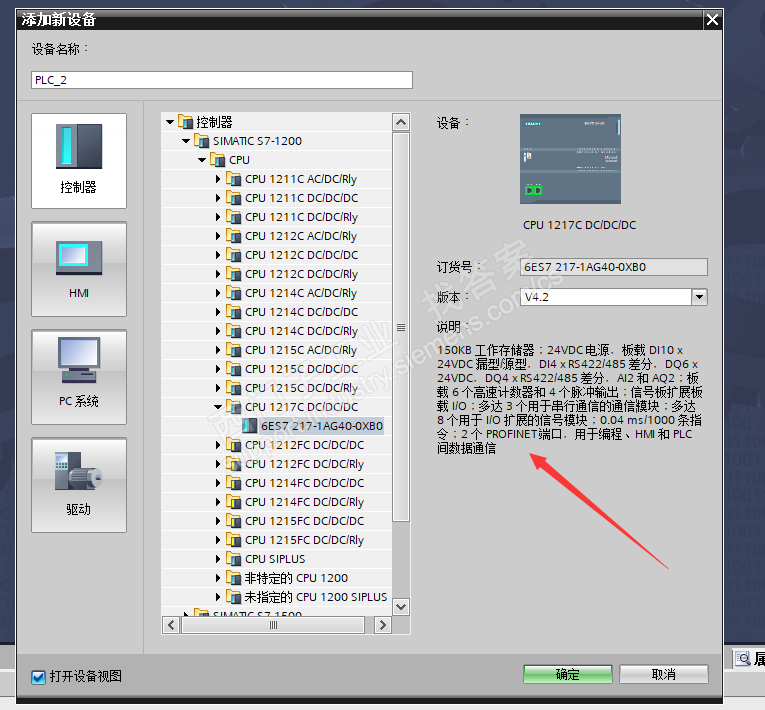Screen dimensions: 765x710
Task: Click the 订货号 order number field
Action: tap(614, 267)
